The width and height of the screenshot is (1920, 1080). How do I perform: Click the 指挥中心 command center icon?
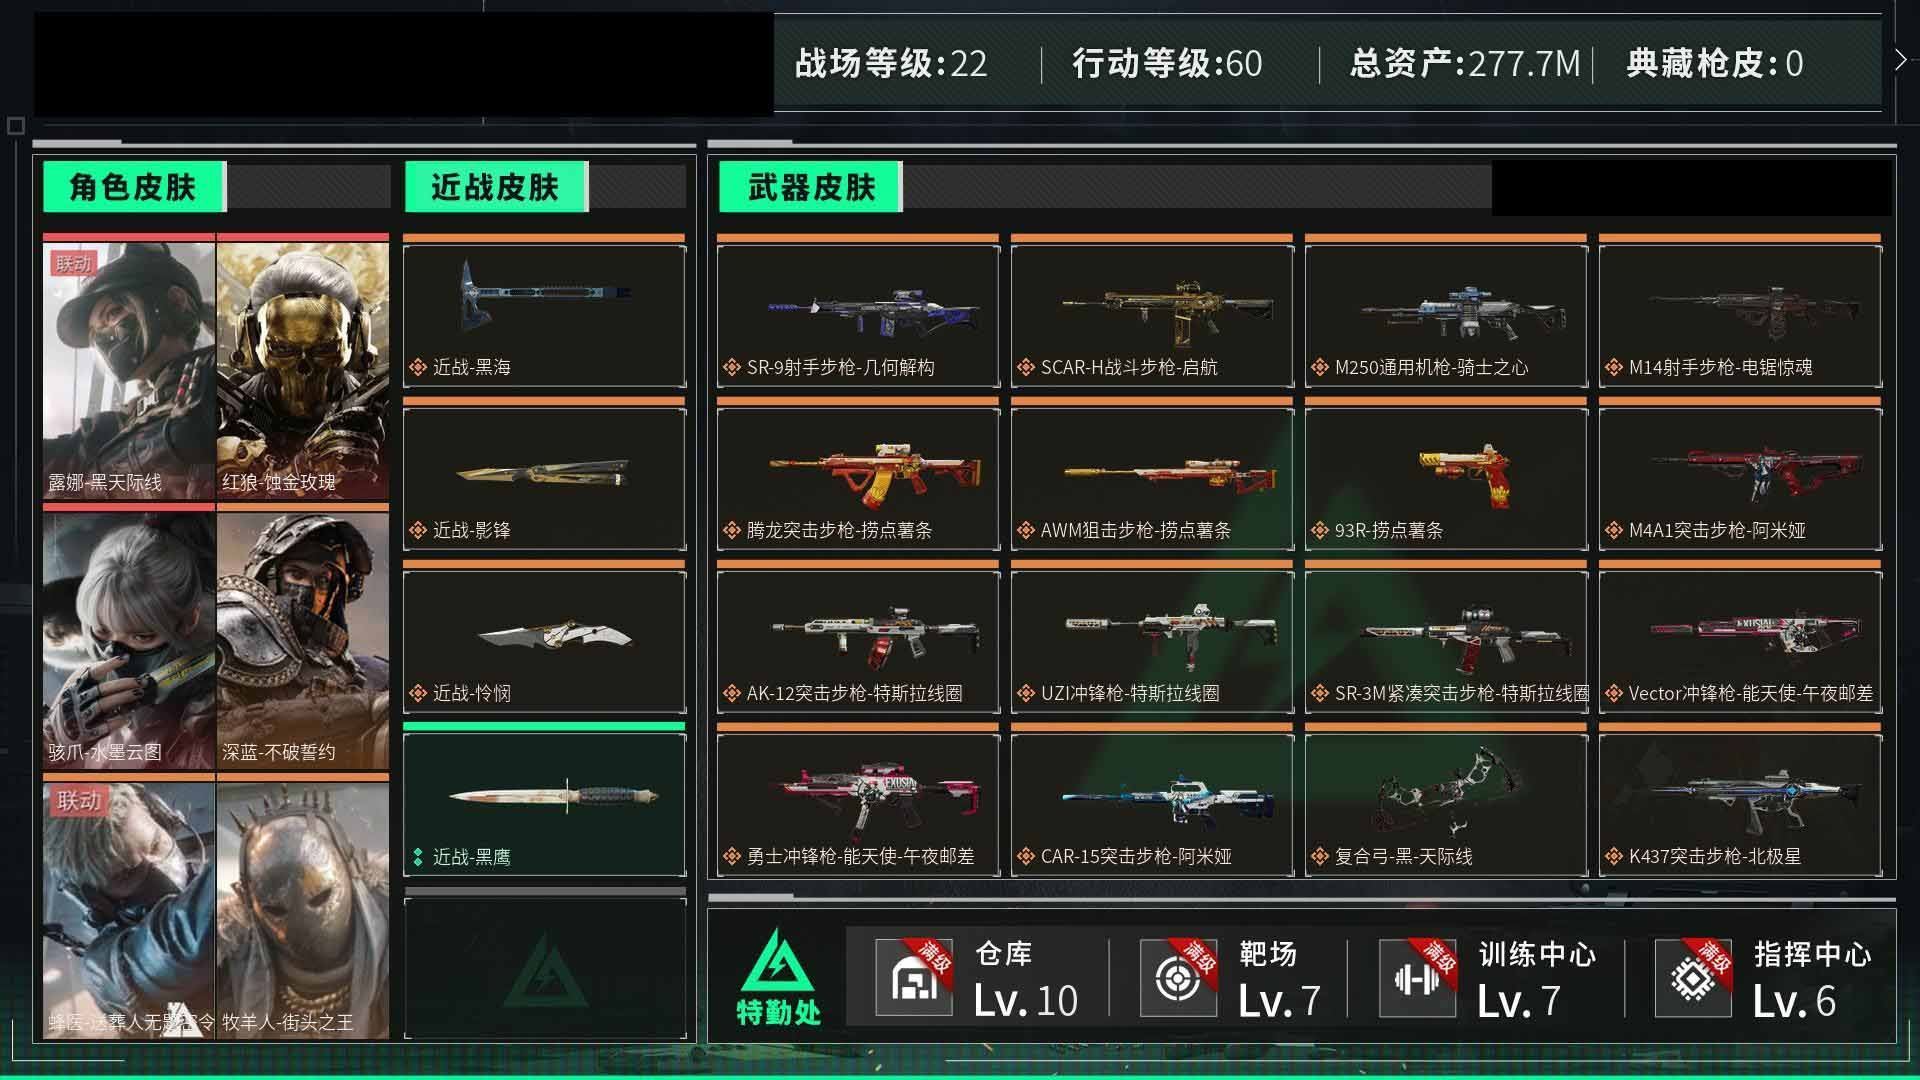click(1692, 979)
